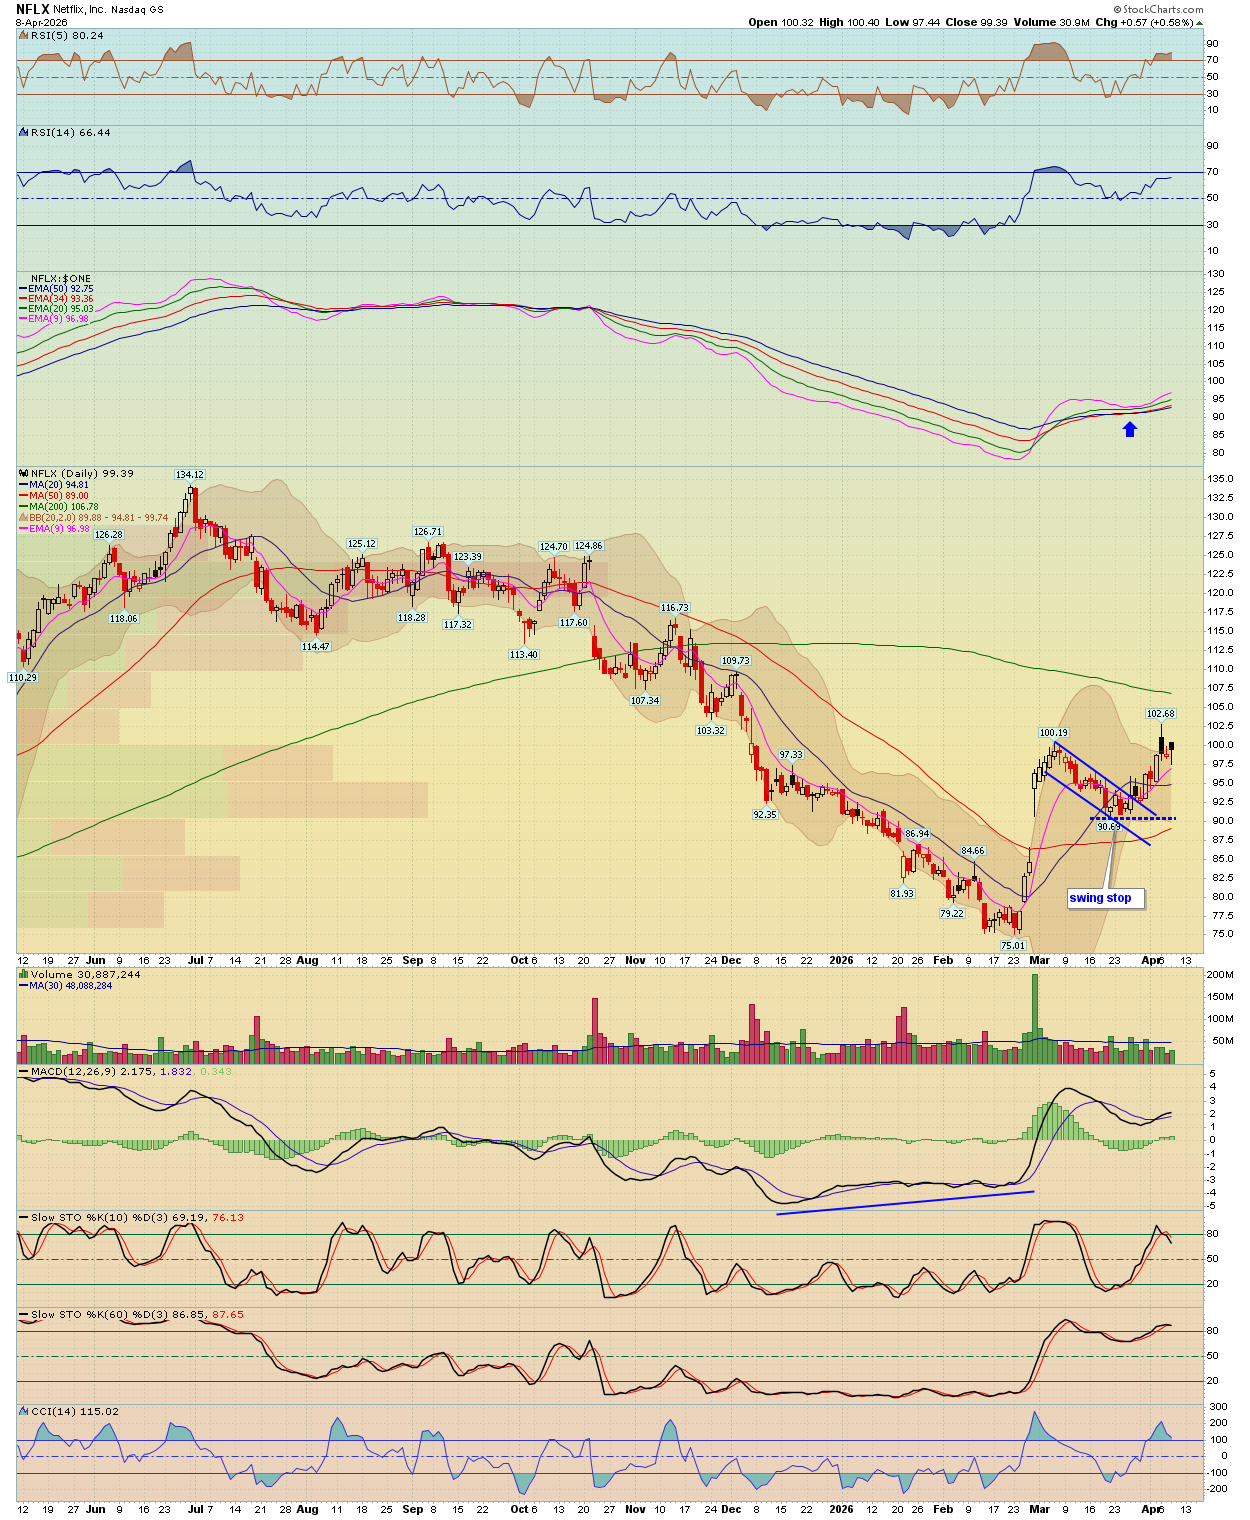
Task: Click the NFLX:$ONE panel label
Action: tap(60, 278)
